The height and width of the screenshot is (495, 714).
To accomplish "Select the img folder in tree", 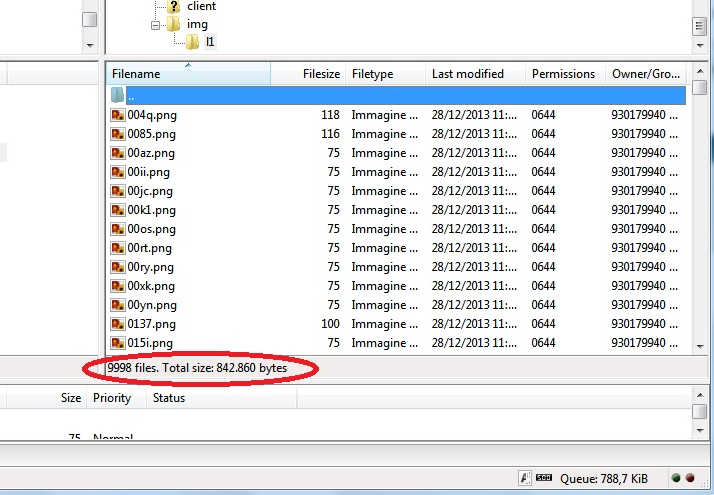I will pyautogui.click(x=197, y=24).
